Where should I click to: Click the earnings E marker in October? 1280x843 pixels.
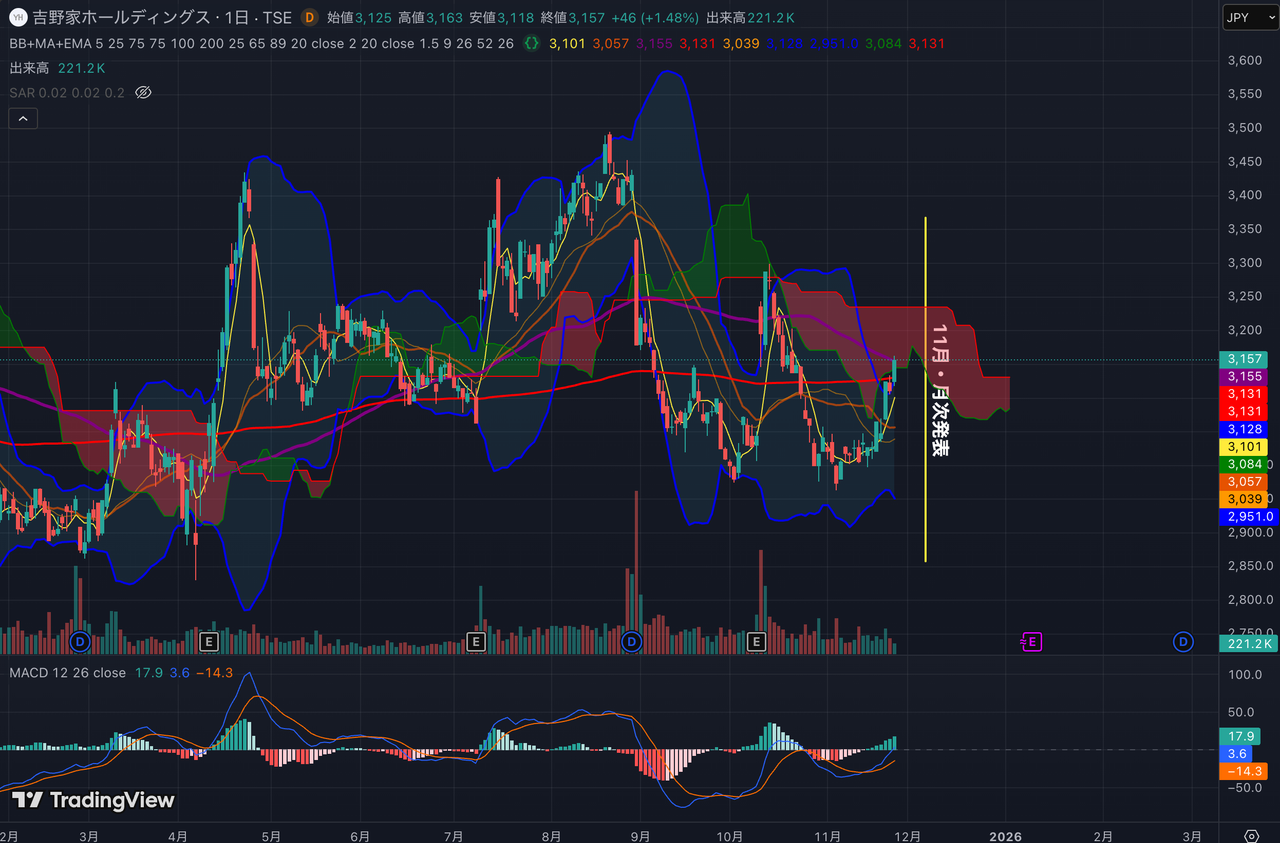[756, 641]
